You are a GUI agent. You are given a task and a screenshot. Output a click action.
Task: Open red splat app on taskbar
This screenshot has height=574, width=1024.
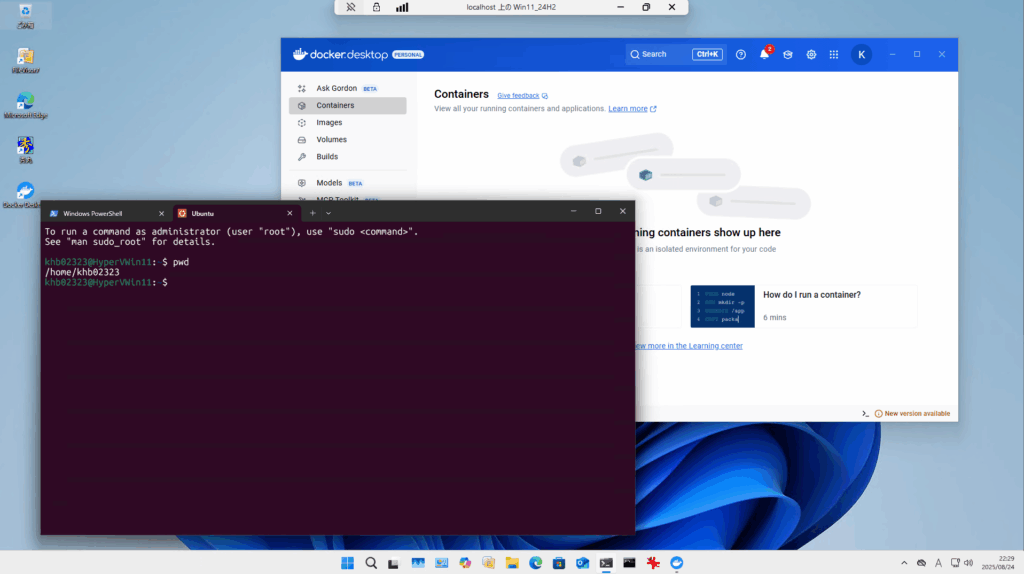pyautogui.click(x=653, y=563)
